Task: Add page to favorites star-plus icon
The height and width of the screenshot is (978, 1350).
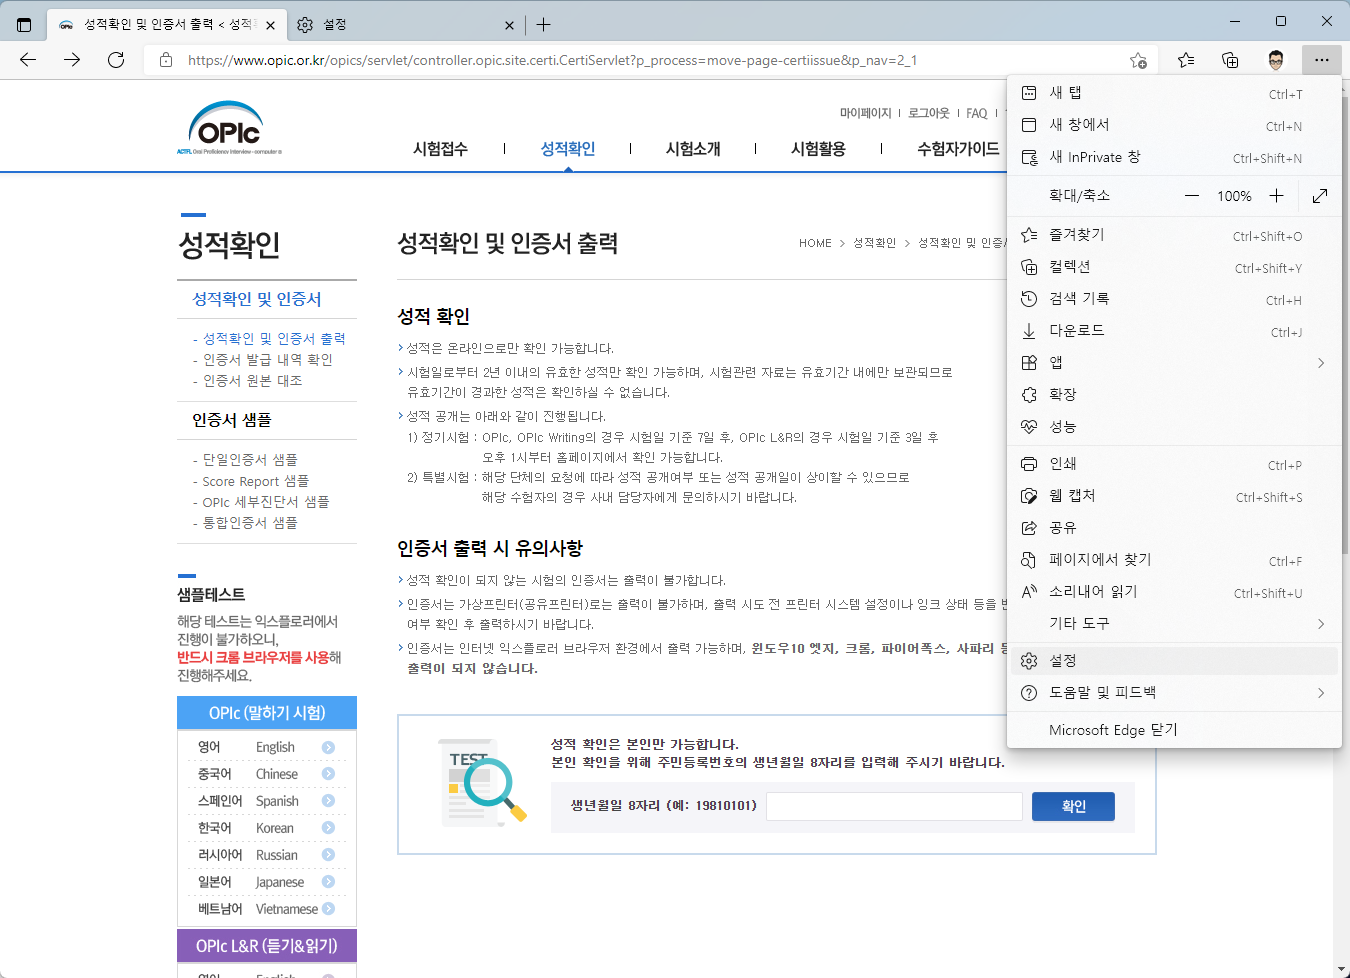Action: click(1138, 60)
